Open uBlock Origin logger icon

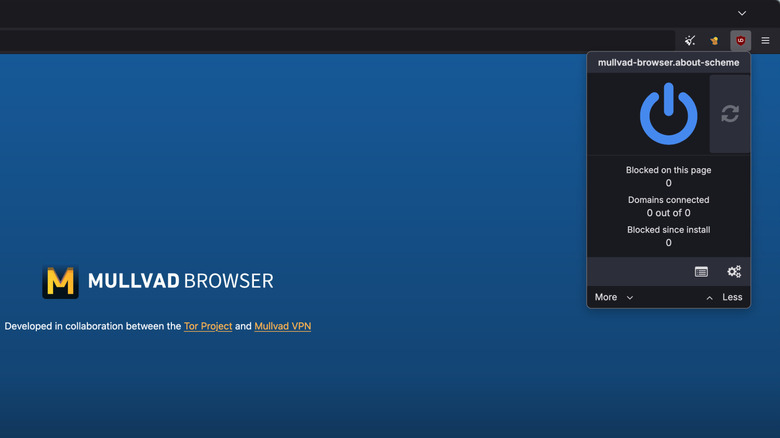click(x=701, y=272)
